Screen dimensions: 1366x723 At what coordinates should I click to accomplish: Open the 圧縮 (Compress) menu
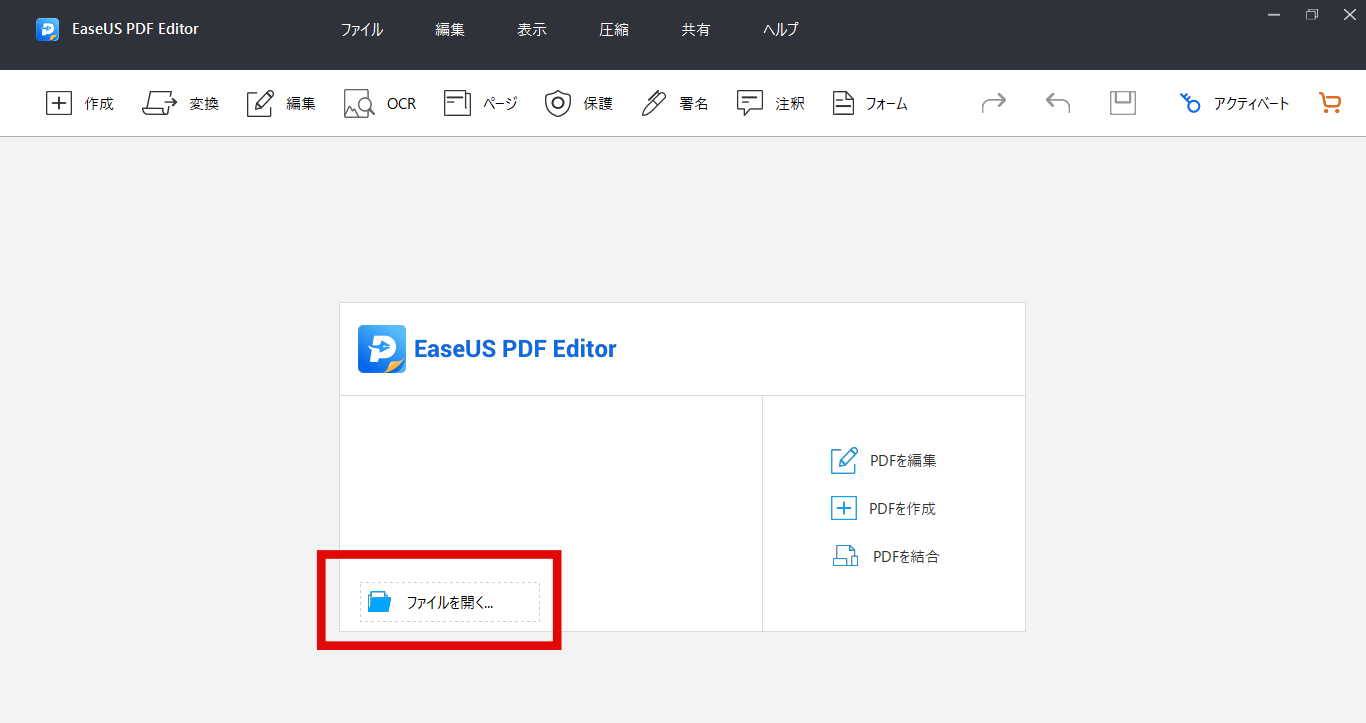point(614,30)
